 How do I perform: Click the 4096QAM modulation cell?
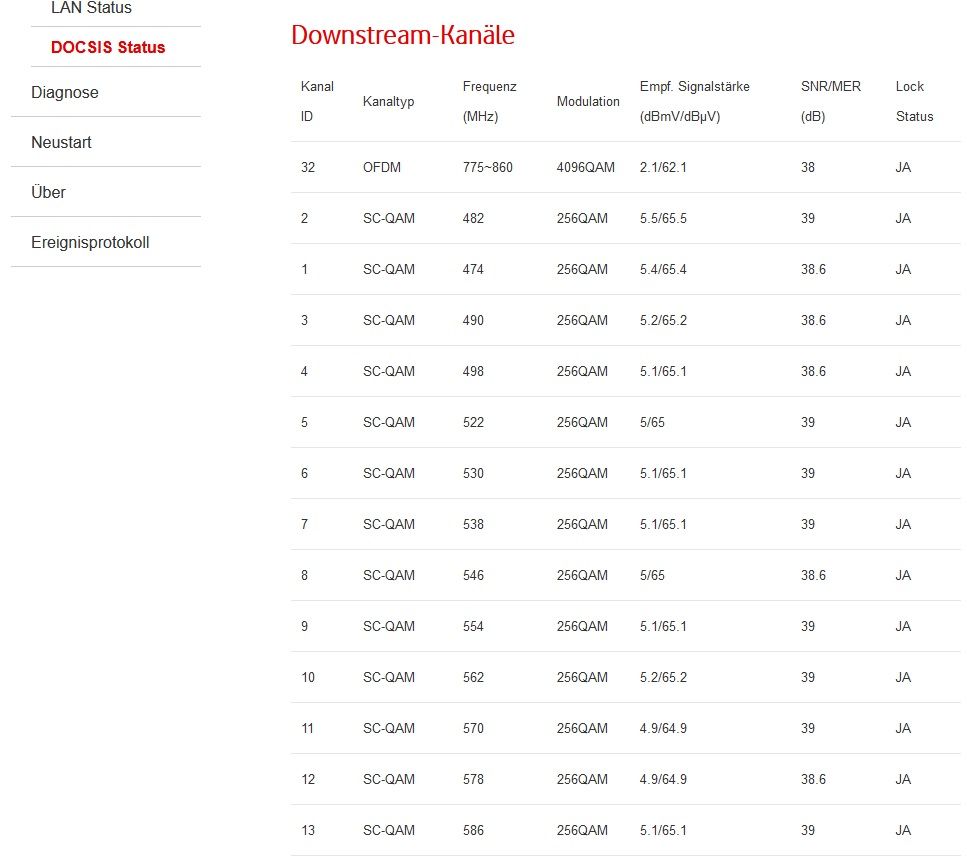[x=585, y=167]
